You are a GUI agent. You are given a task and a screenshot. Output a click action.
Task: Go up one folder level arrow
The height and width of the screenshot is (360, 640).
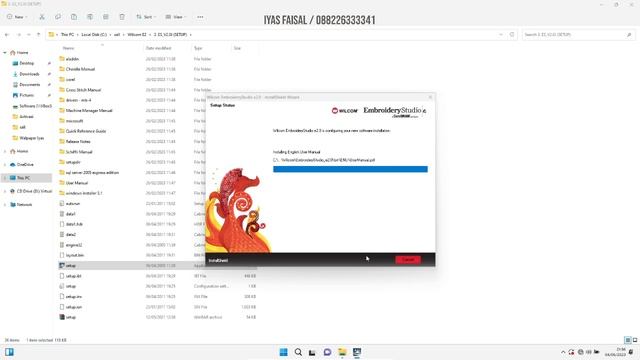tap(38, 35)
